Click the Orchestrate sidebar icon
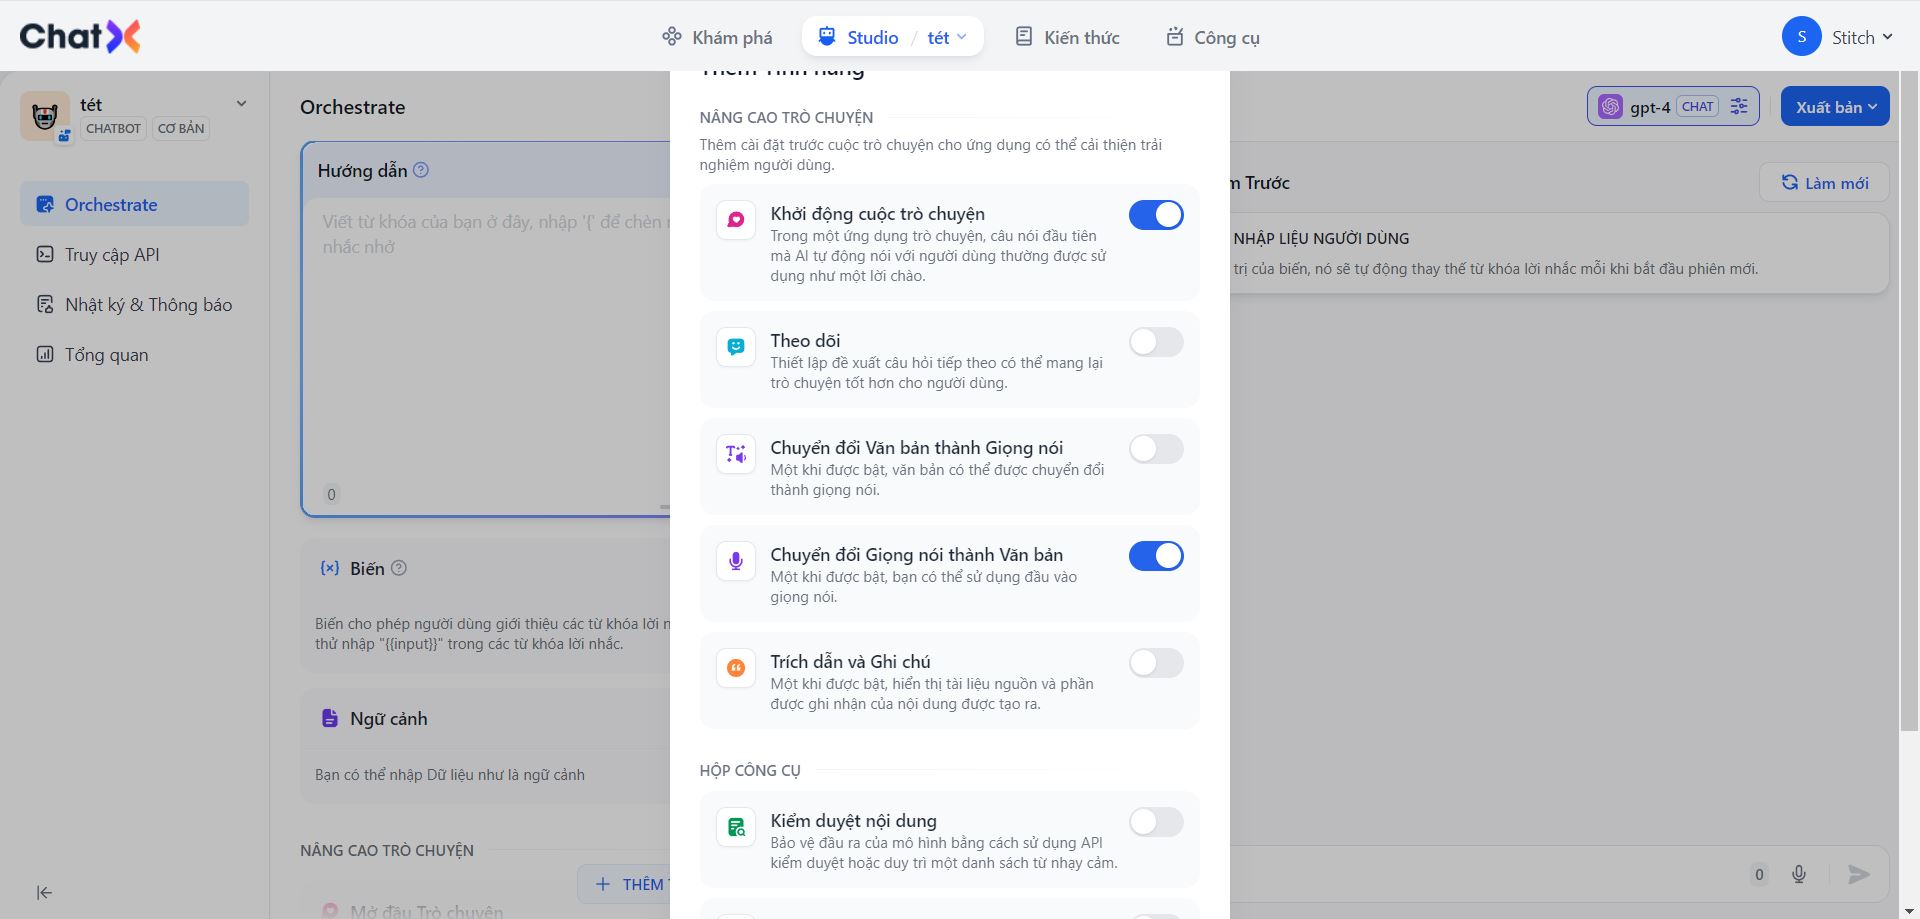Screen dimensions: 1920x919 tap(45, 204)
